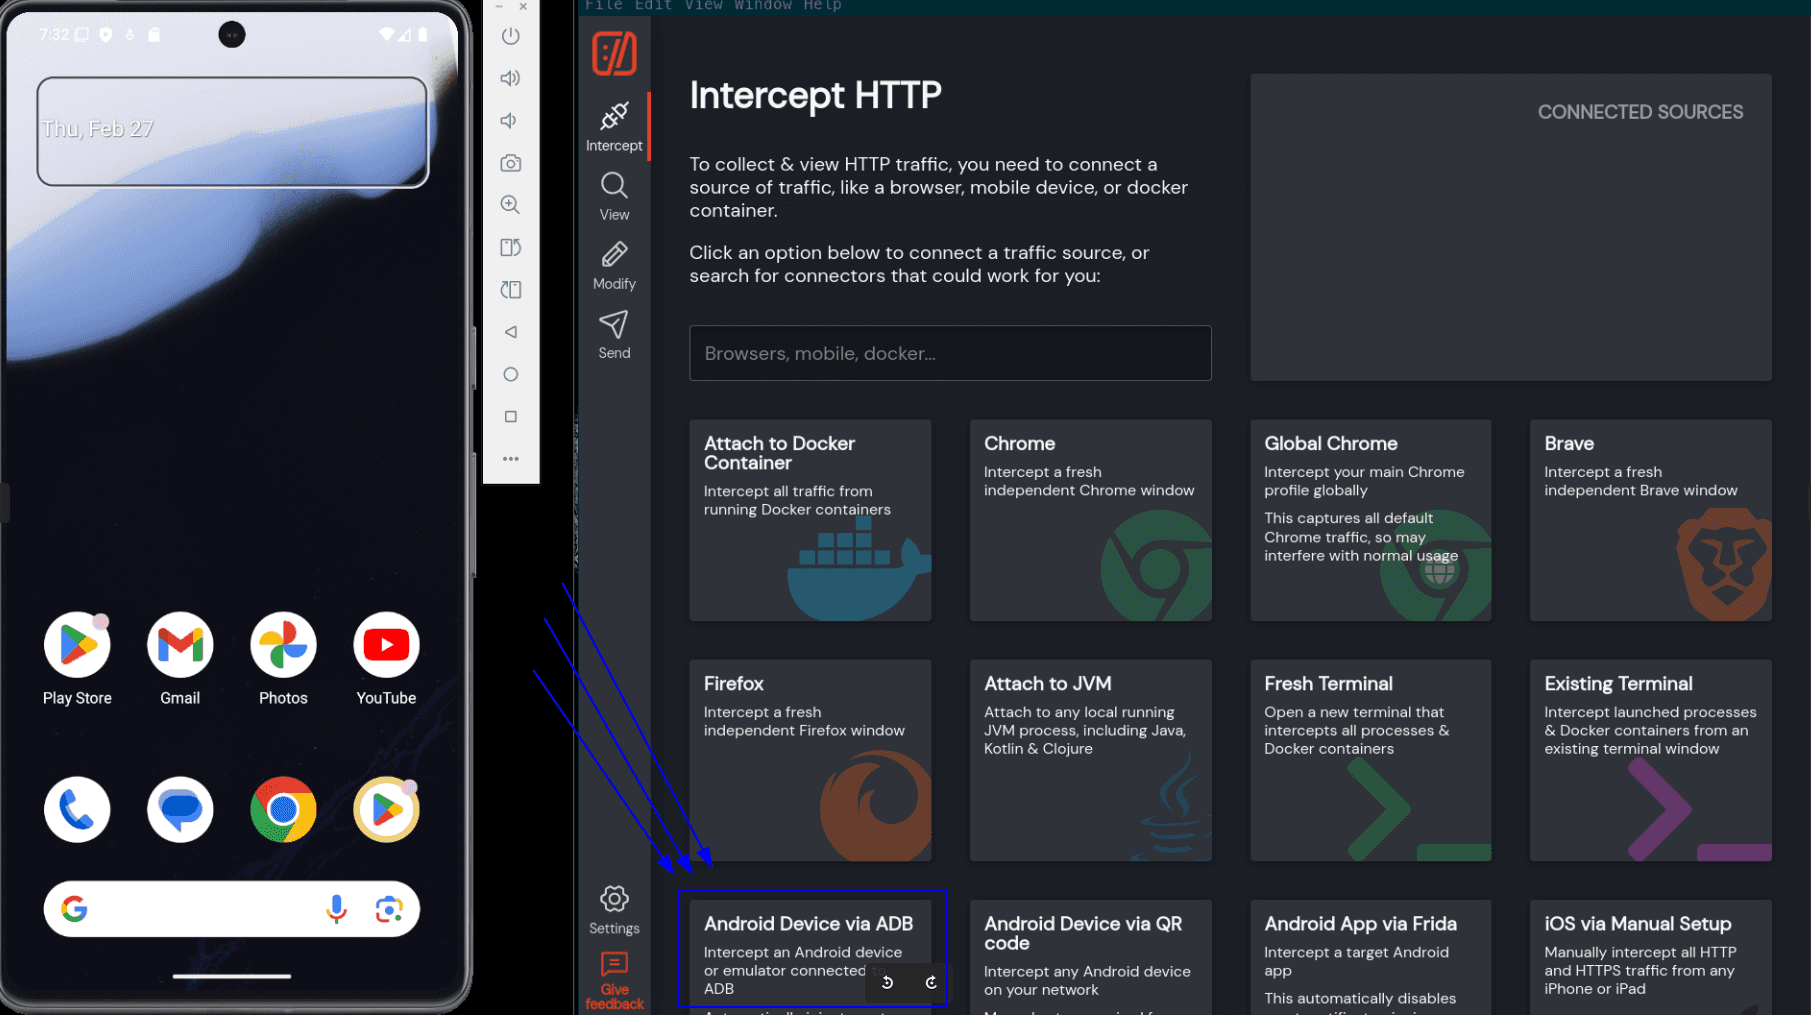Select the Android Device via QR code card

[1090, 957]
